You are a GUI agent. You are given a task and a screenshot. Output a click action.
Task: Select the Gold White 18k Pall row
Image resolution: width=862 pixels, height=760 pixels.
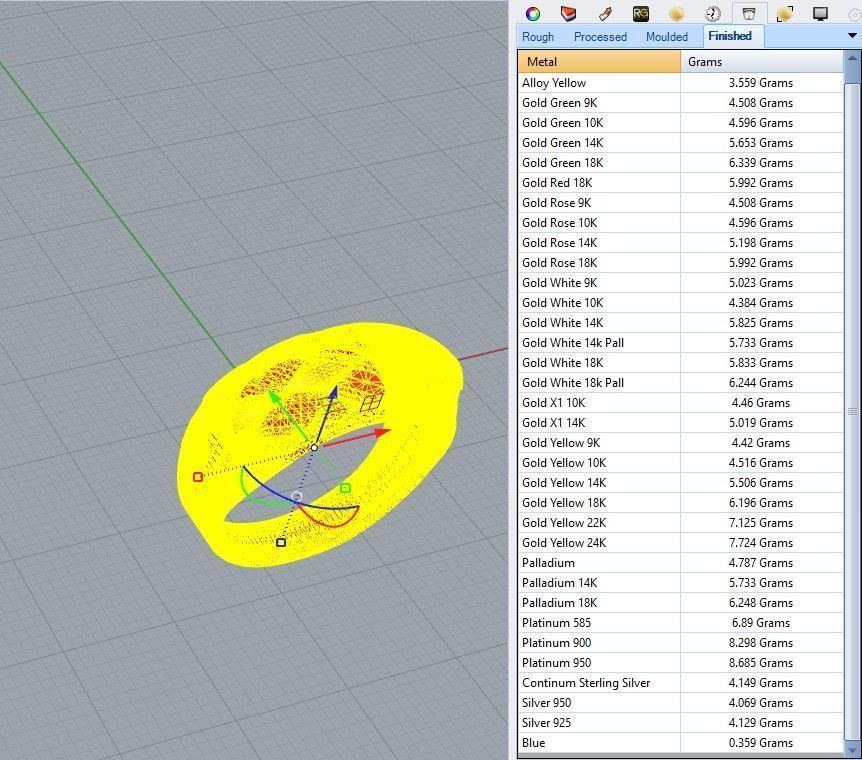tap(680, 383)
